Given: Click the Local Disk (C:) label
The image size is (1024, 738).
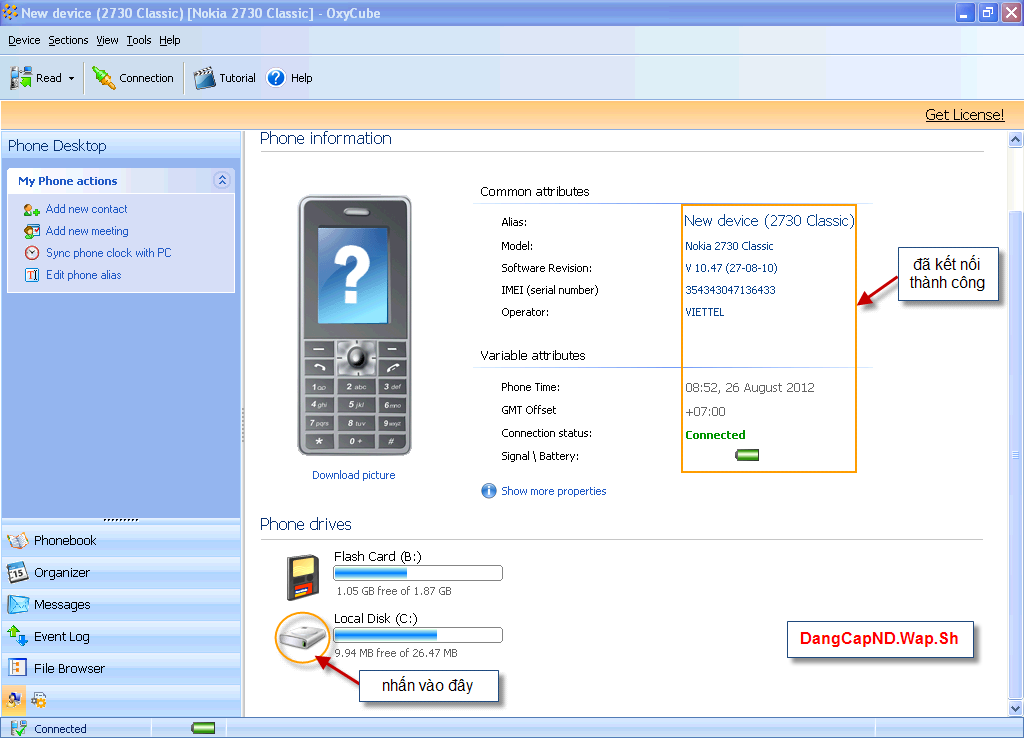Looking at the screenshot, I should click(376, 618).
